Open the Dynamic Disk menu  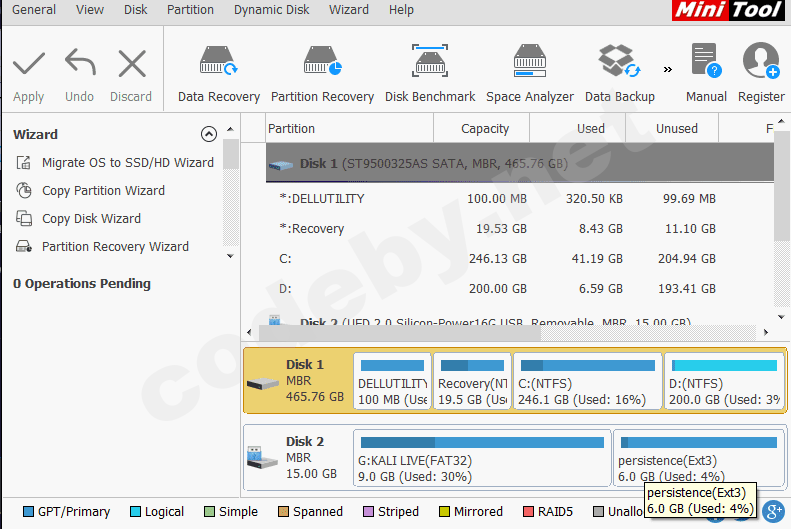tap(271, 10)
